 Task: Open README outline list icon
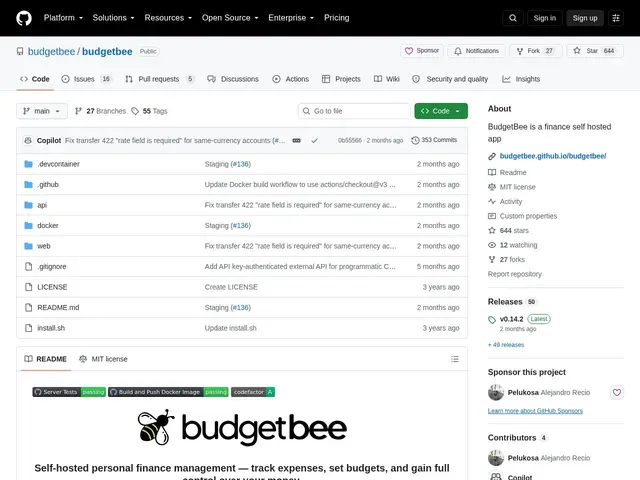tap(455, 359)
